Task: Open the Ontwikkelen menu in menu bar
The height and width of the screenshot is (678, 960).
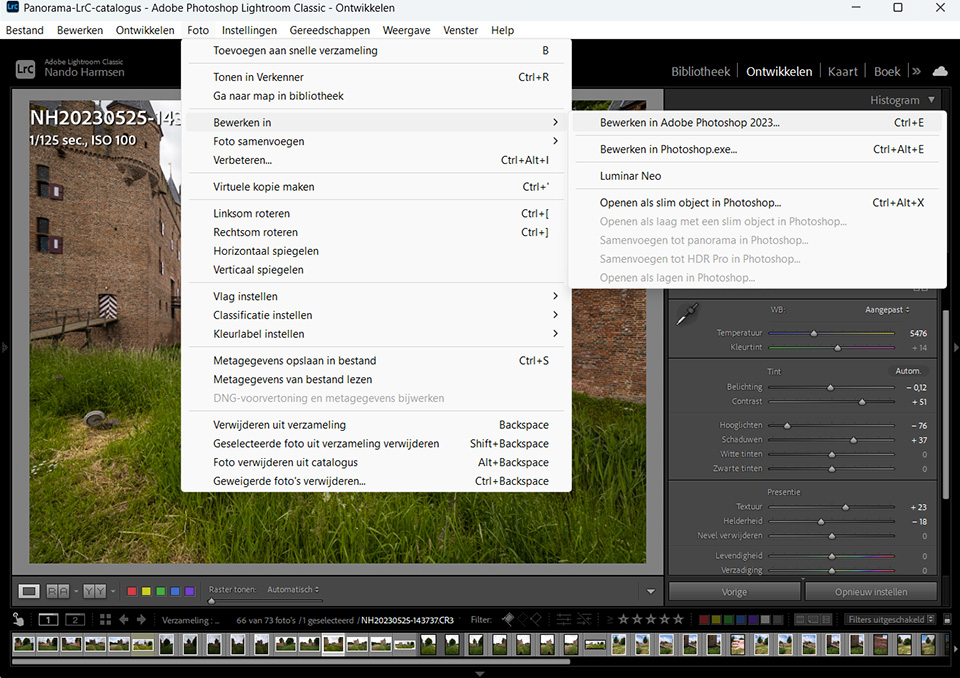Action: point(145,30)
